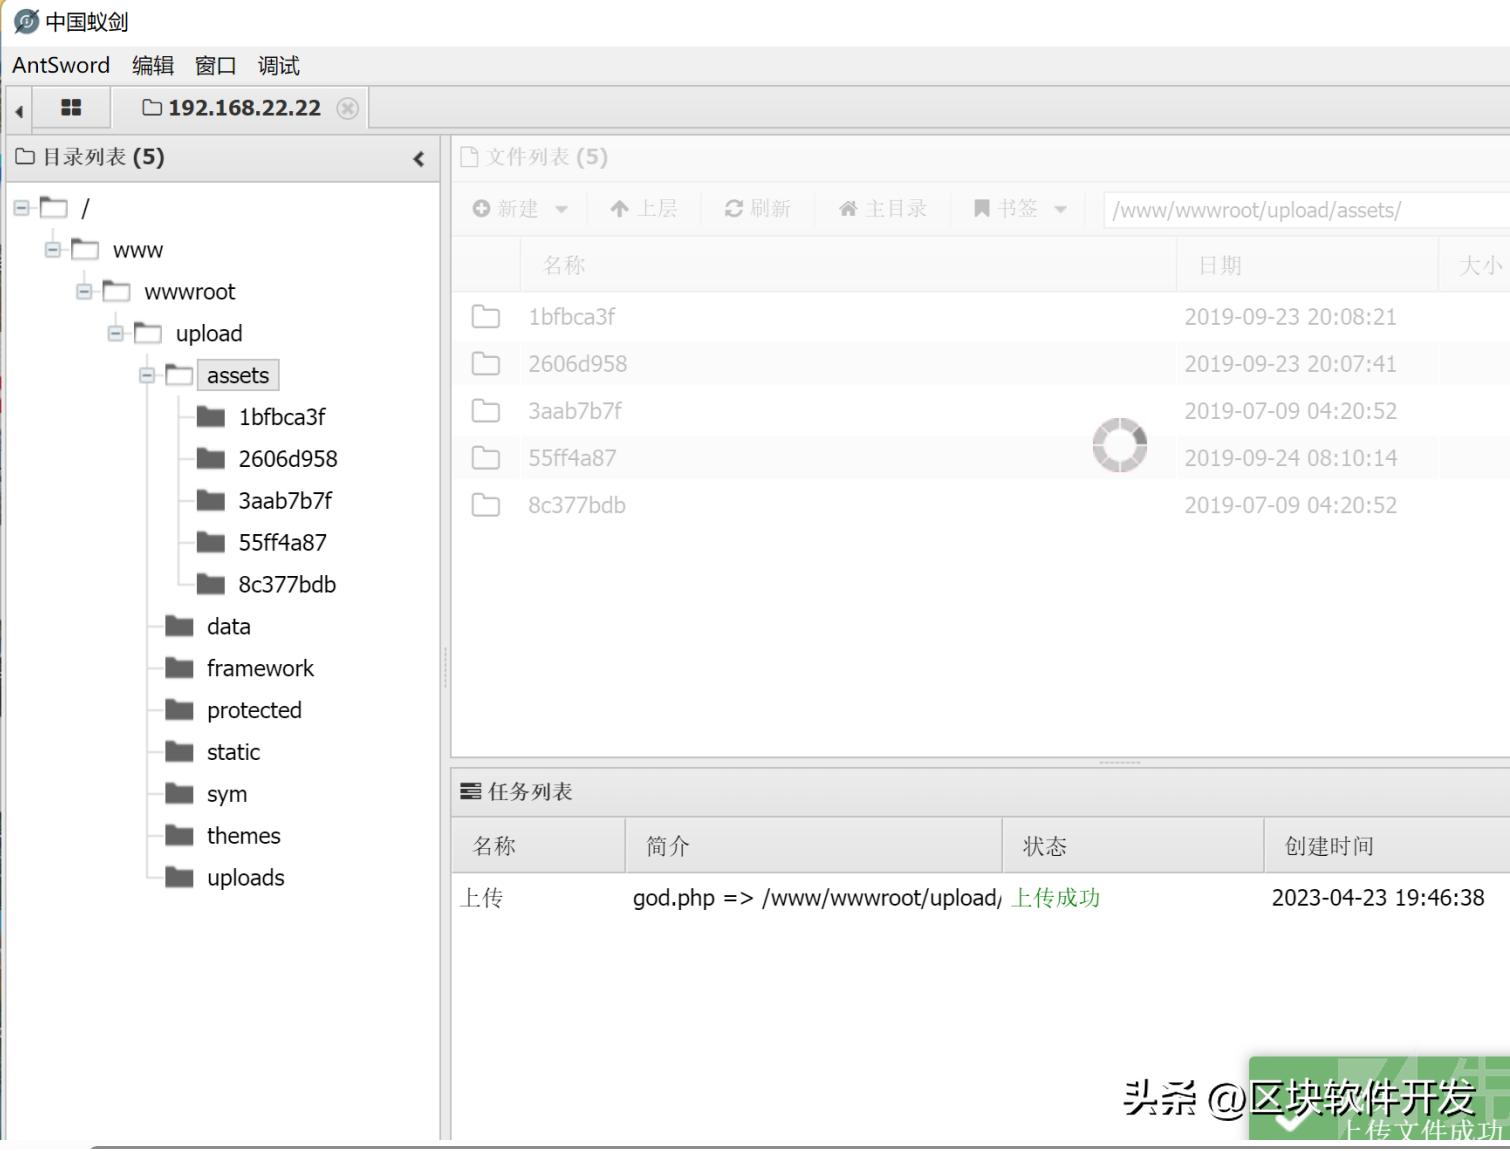This screenshot has height=1151, width=1510.
Task: Select the 55ff4a87 folder in file list
Action: coord(572,458)
